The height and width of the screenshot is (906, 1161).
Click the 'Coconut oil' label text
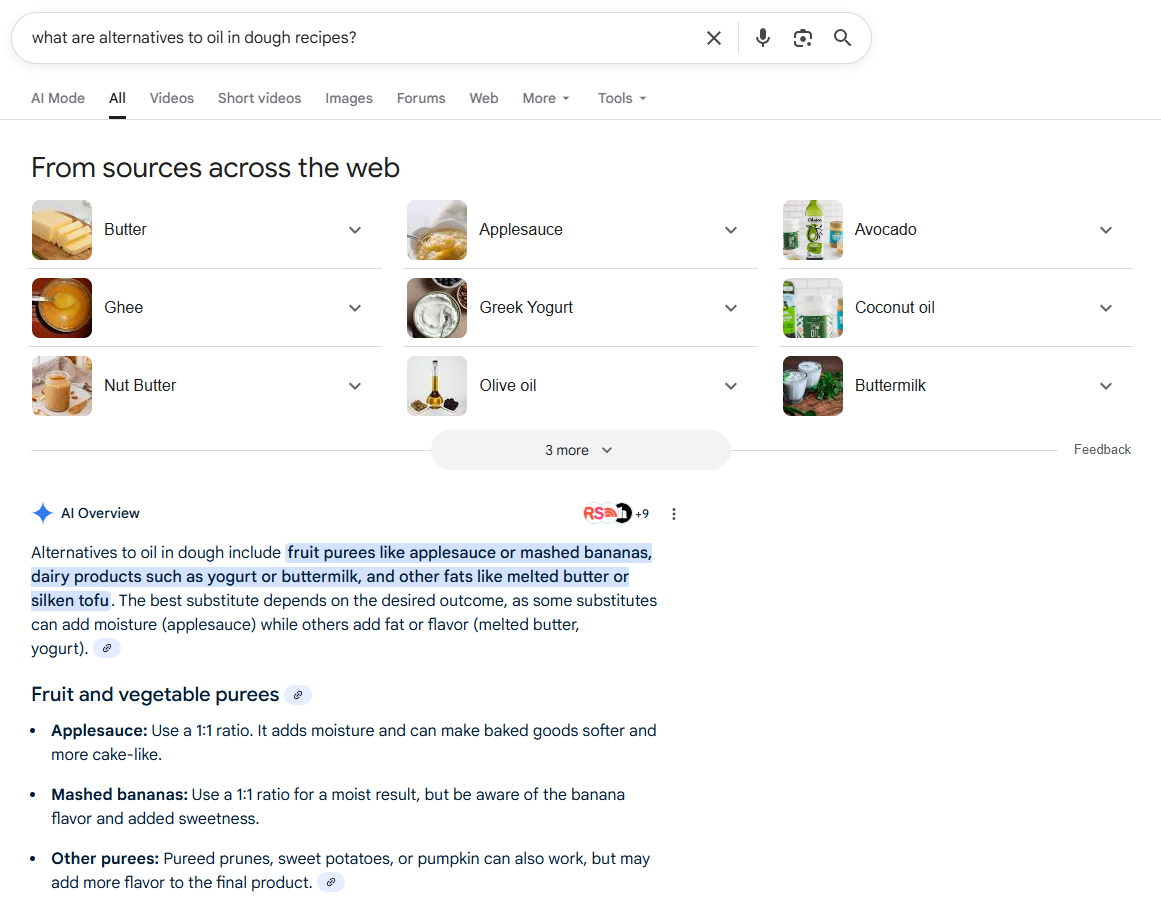tap(894, 307)
